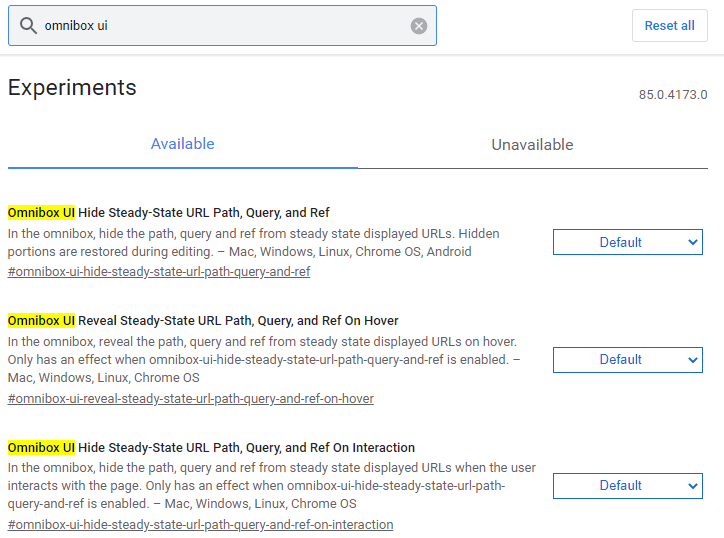Open the Hide On Interaction flag's Default dropdown
Viewport: 724px width, 538px height.
pos(627,486)
